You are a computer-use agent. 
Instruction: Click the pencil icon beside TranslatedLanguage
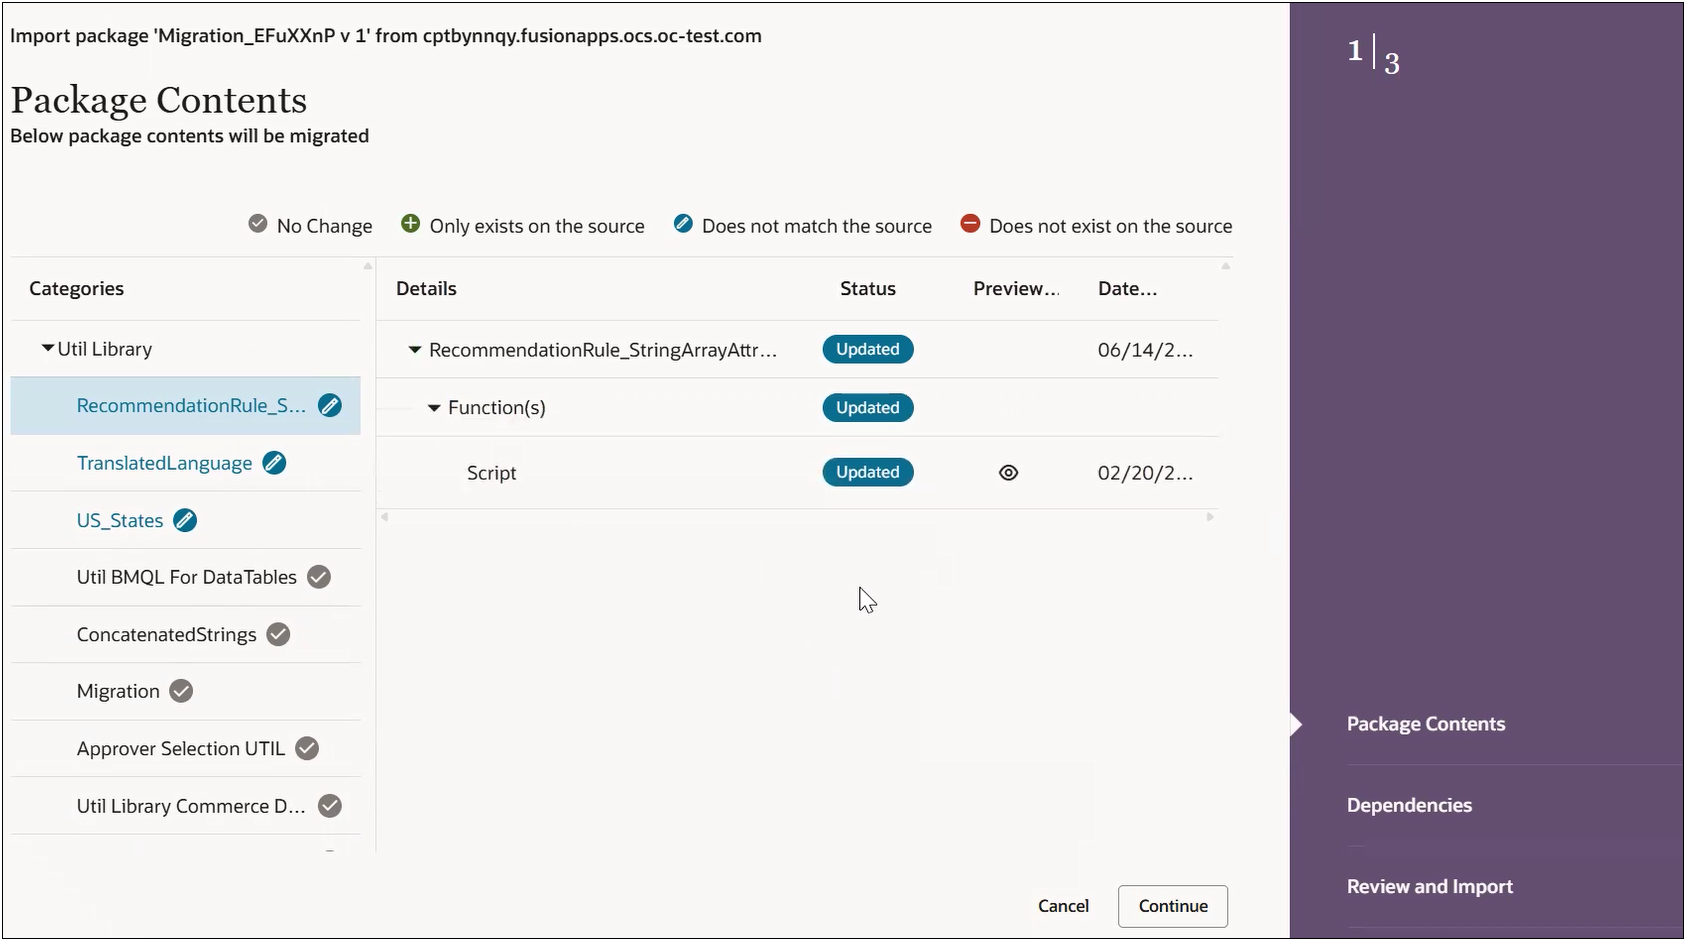coord(274,462)
